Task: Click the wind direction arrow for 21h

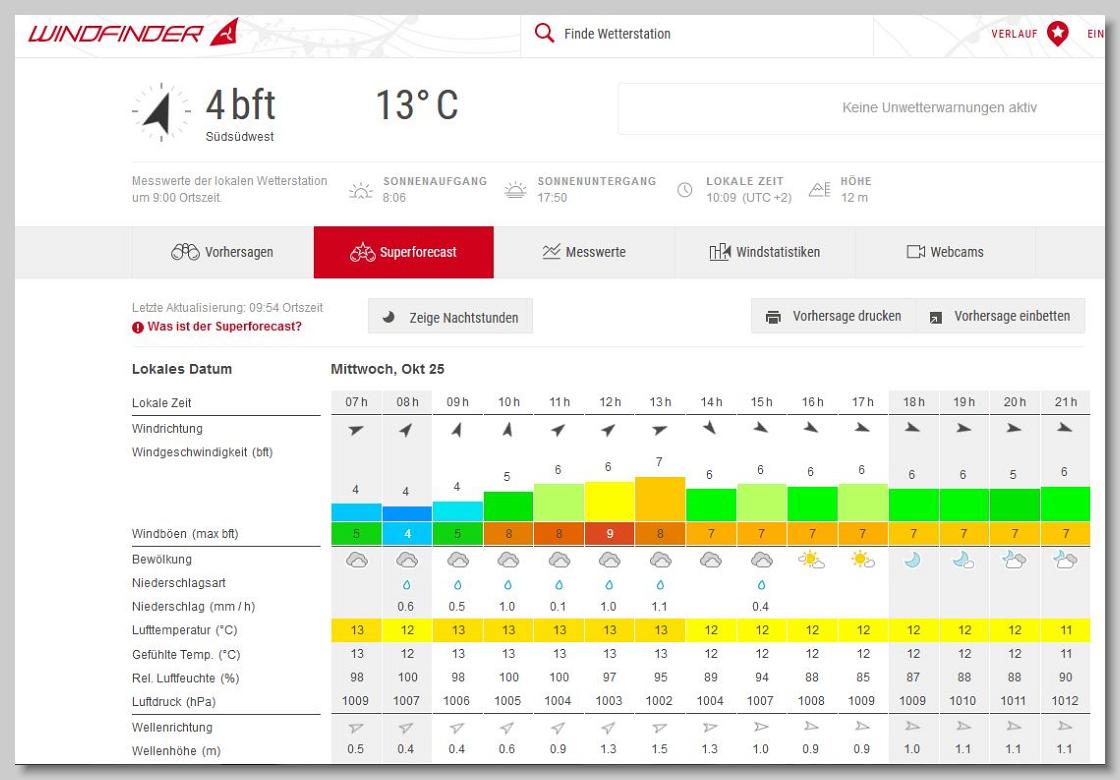Action: coord(1065,428)
